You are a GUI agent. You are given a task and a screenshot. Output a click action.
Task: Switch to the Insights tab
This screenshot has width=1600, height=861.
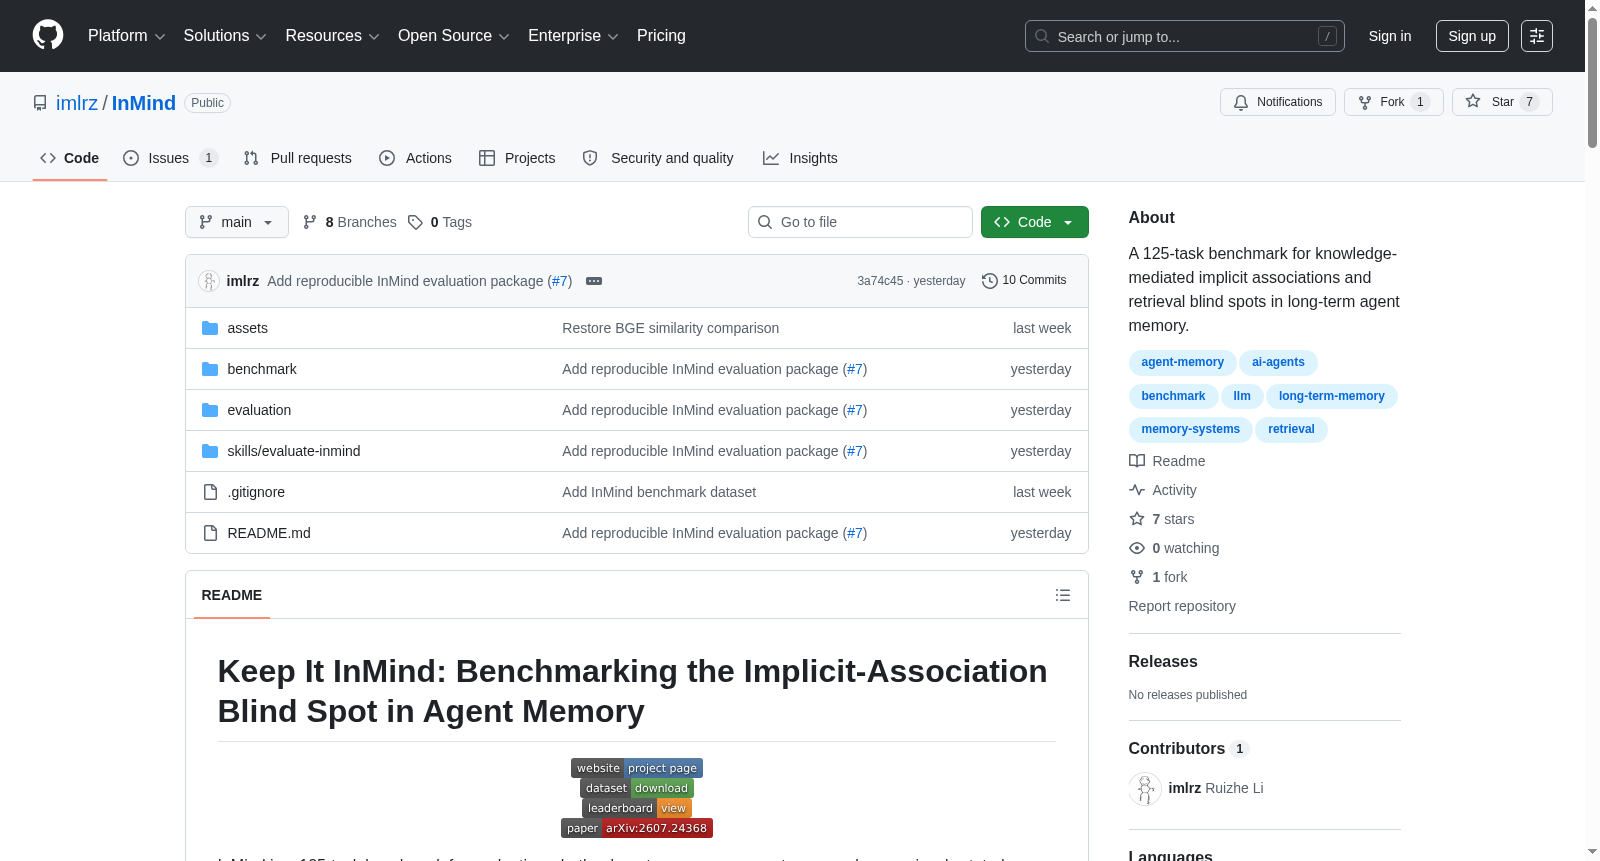tap(800, 158)
